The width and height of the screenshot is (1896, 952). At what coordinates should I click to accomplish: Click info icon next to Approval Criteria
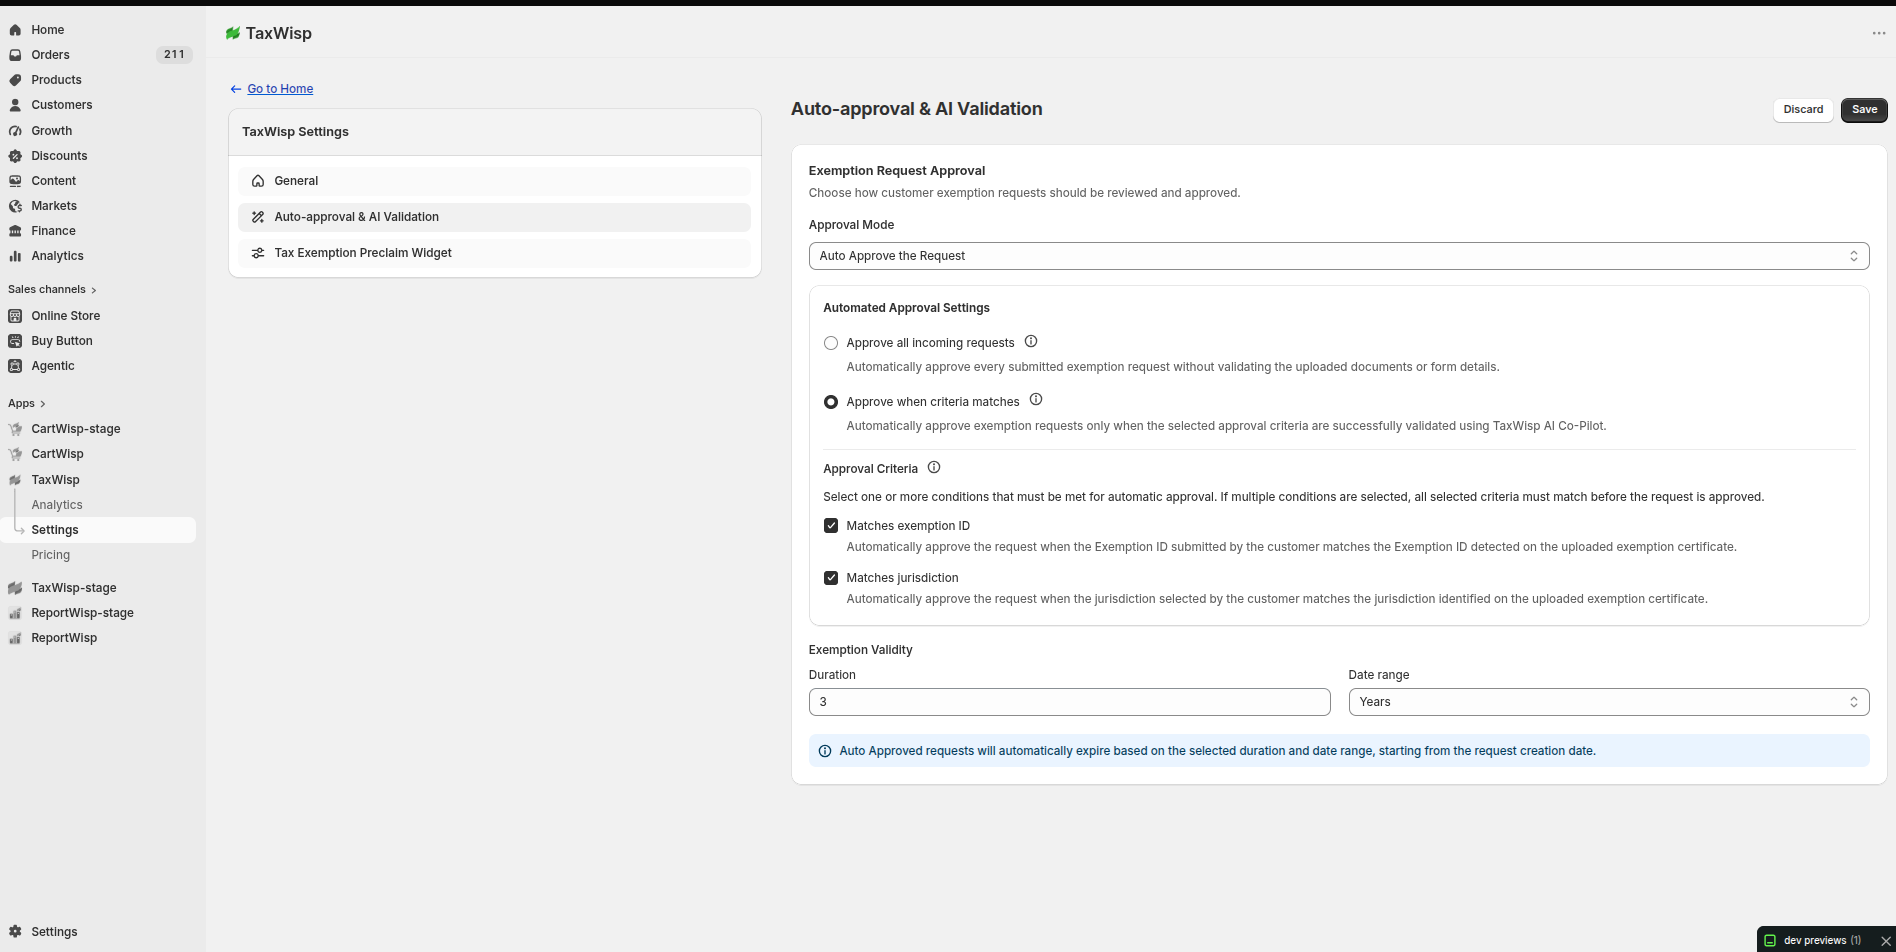click(x=934, y=467)
